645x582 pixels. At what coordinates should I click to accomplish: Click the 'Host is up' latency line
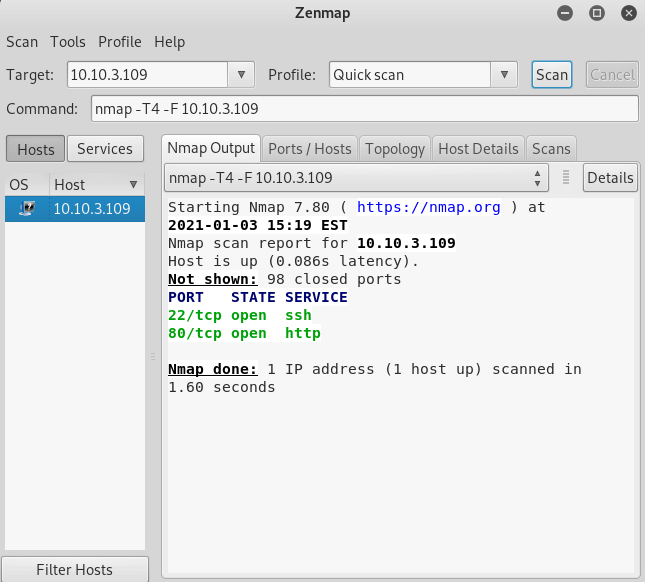pyautogui.click(x=293, y=262)
